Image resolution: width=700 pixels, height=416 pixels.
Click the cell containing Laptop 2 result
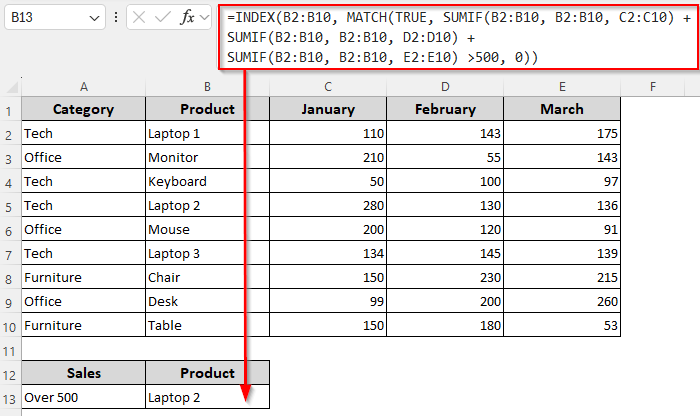(207, 397)
